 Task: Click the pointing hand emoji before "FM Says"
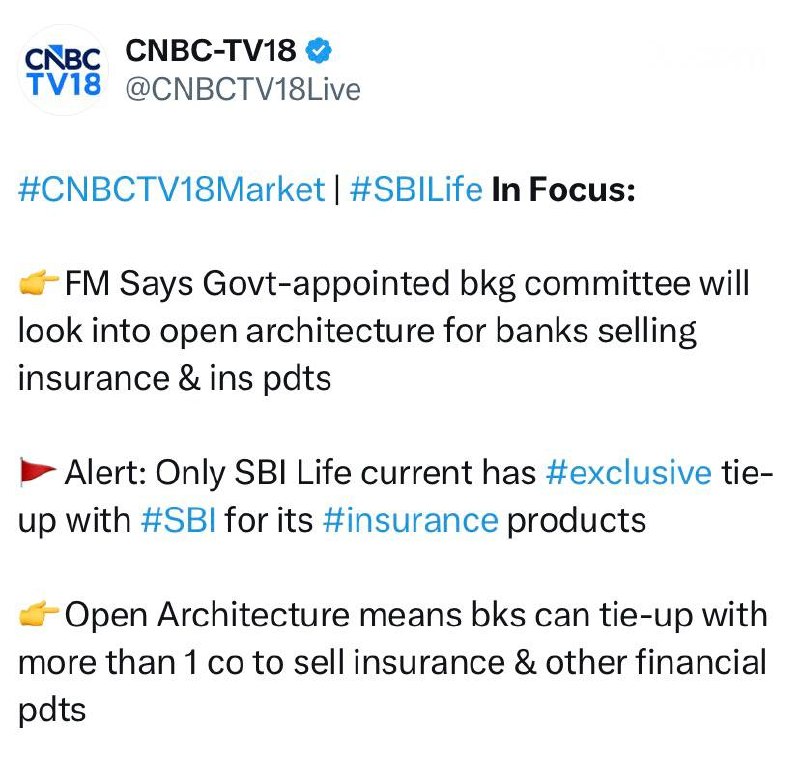[39, 285]
